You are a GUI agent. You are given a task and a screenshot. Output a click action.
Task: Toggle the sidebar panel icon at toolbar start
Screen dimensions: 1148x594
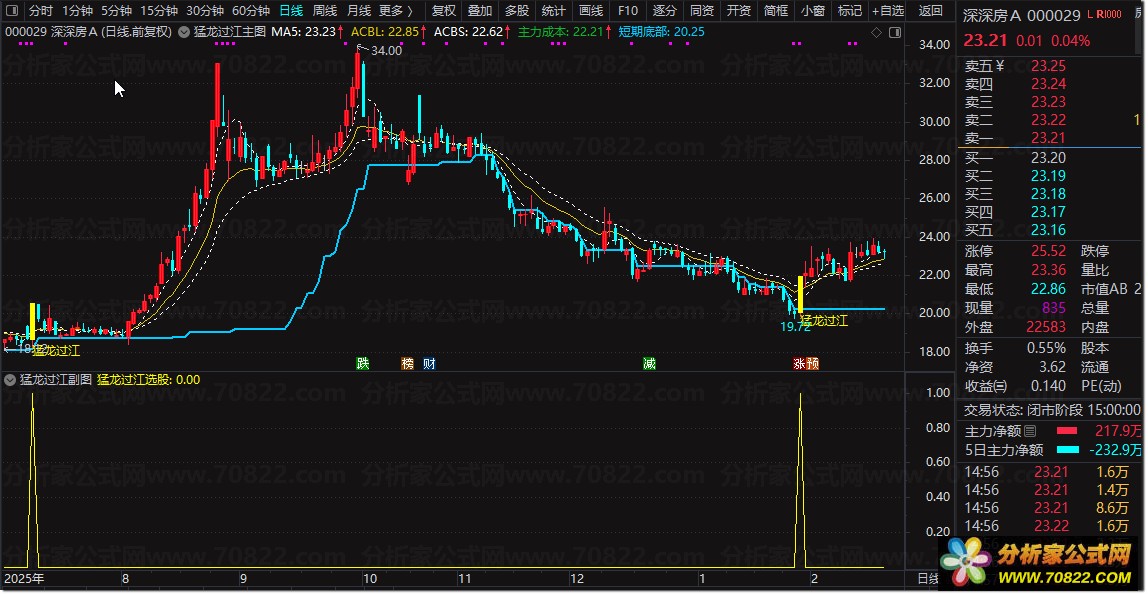pyautogui.click(x=12, y=11)
